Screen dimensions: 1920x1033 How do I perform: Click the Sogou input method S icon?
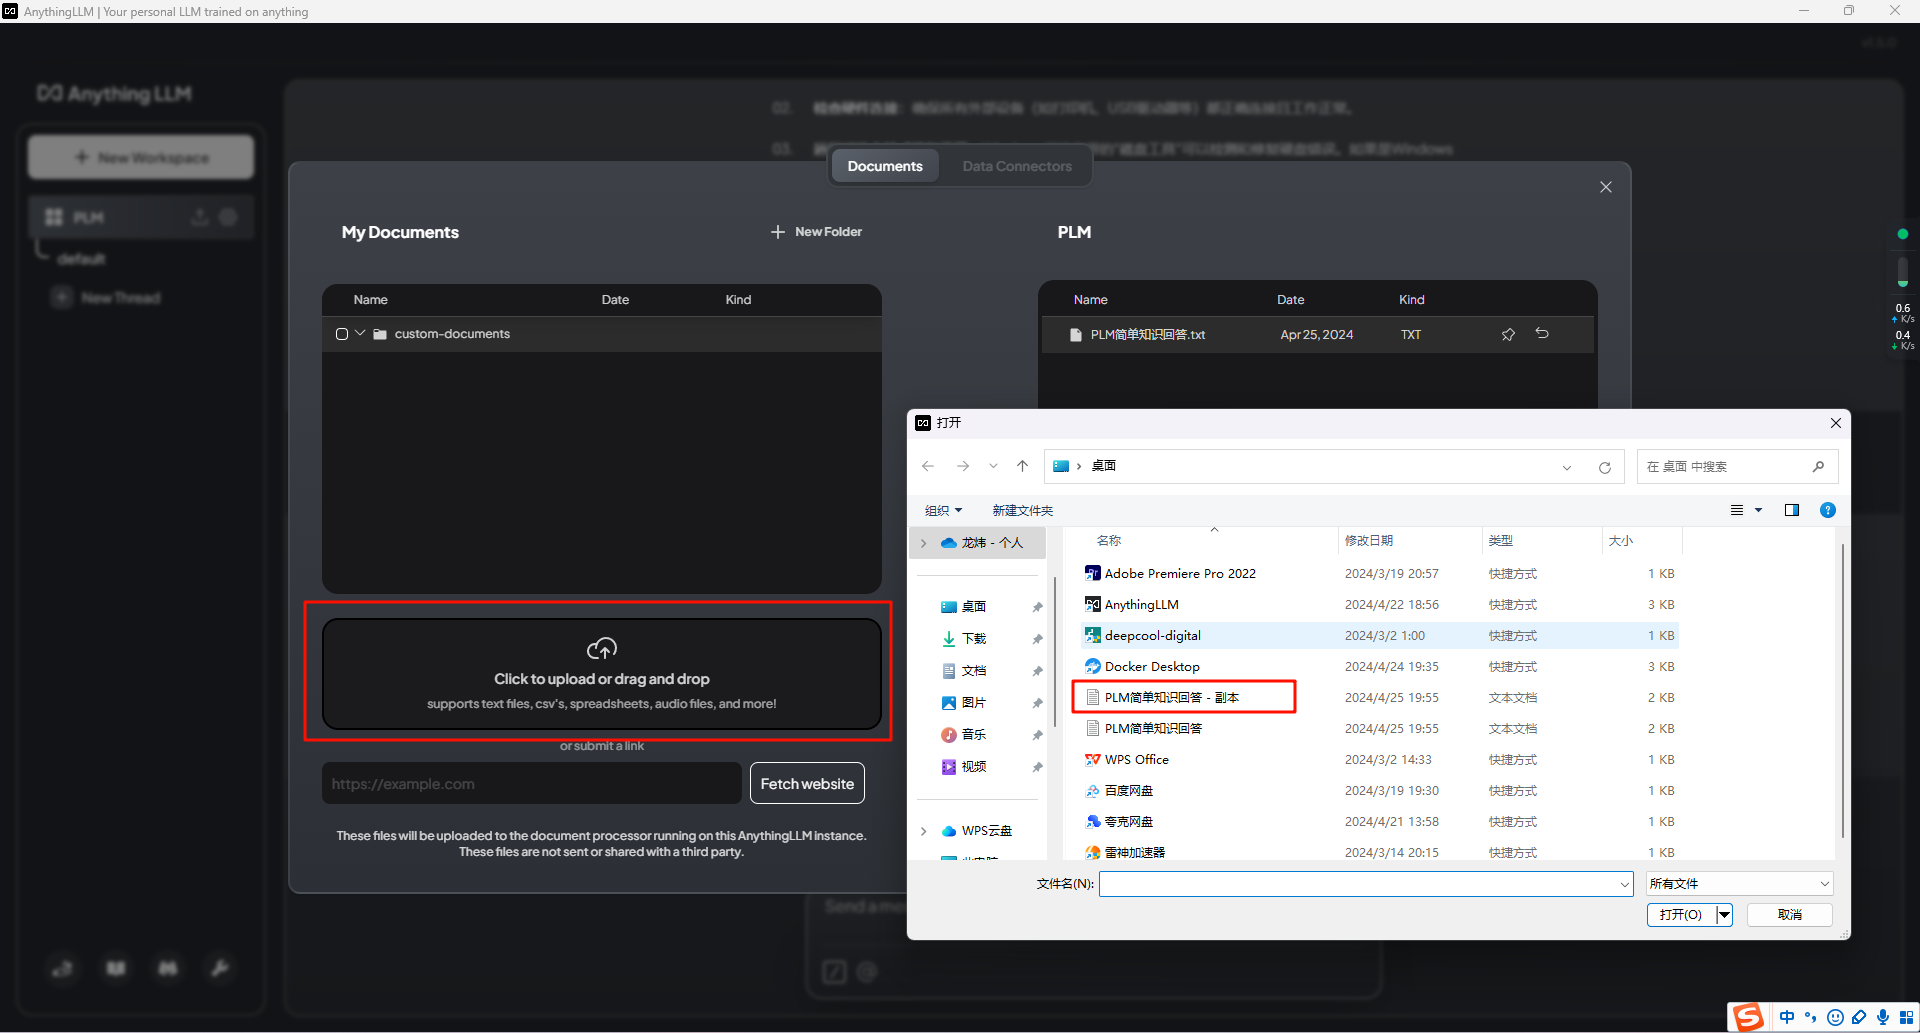pyautogui.click(x=1748, y=1018)
